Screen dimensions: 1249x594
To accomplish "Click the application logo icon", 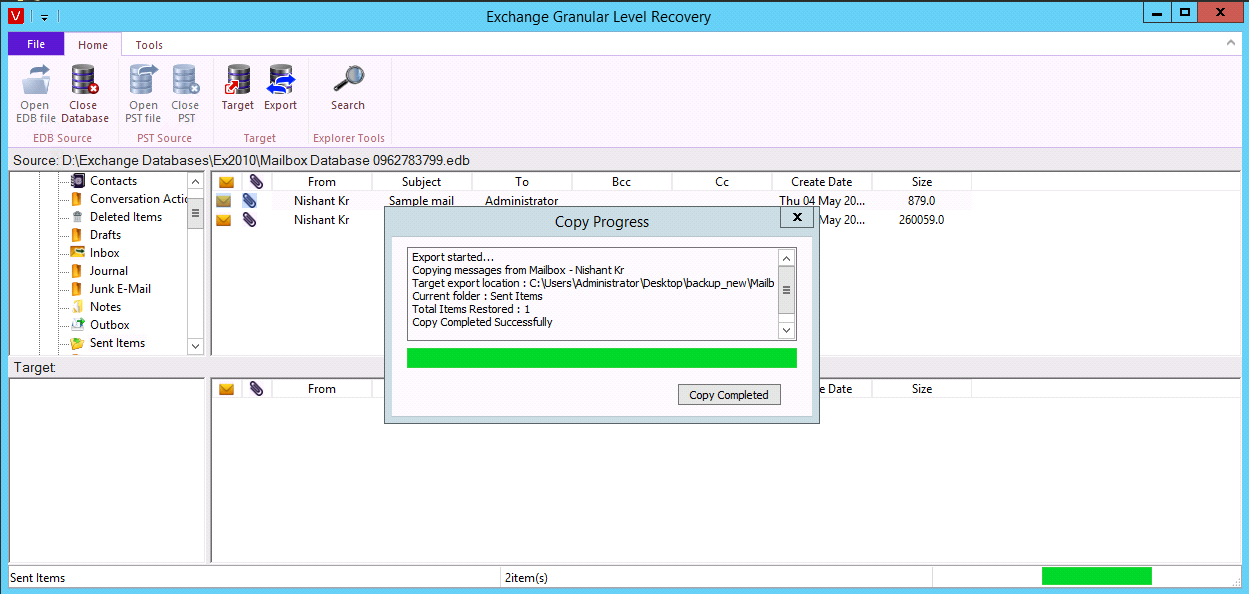I will tap(15, 16).
